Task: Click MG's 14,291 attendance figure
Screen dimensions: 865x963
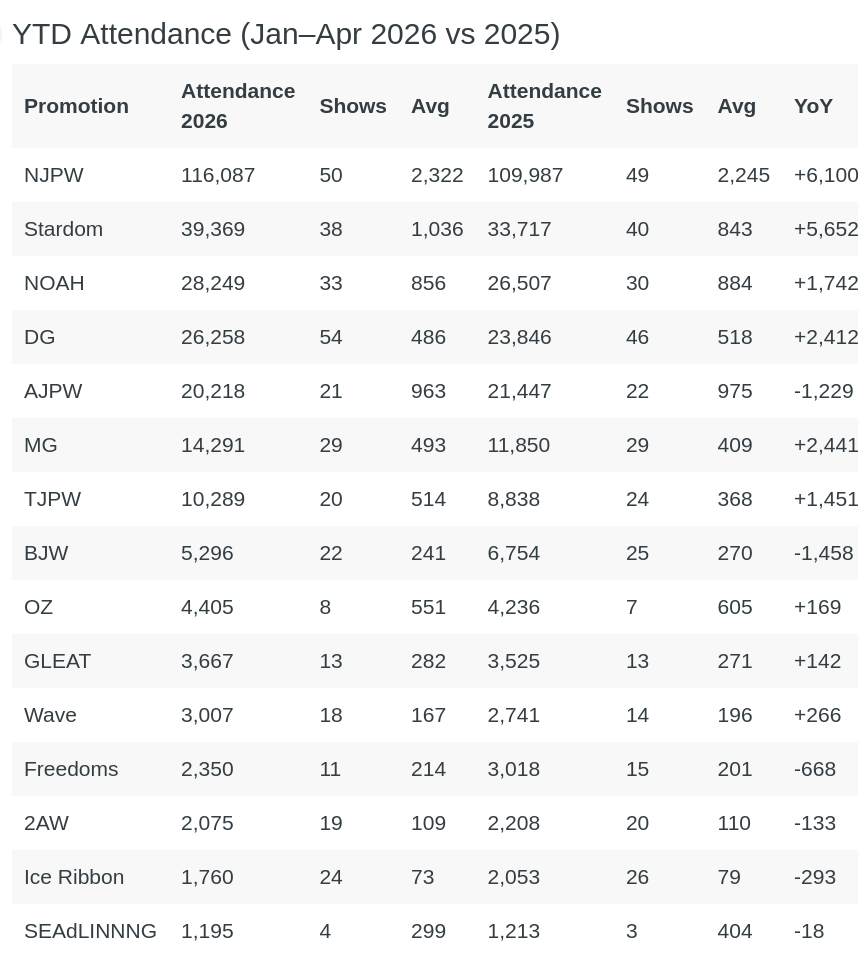Action: [213, 445]
